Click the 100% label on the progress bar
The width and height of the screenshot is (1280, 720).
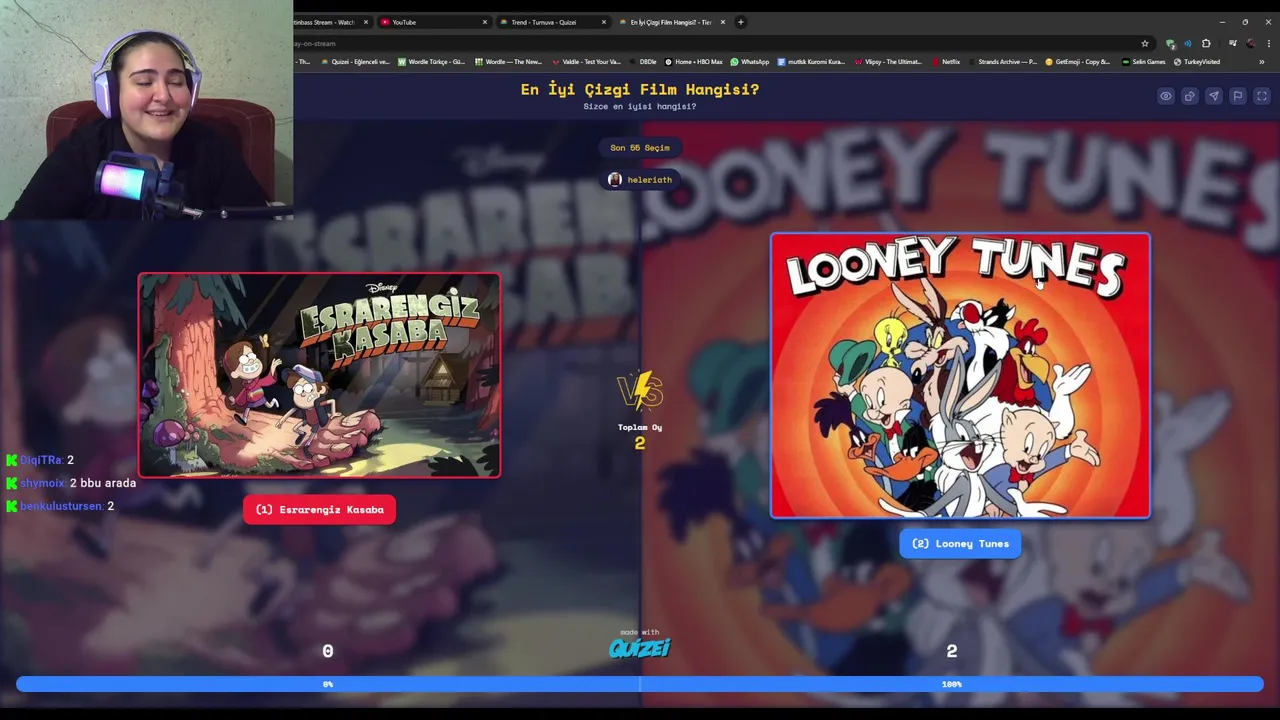click(951, 684)
